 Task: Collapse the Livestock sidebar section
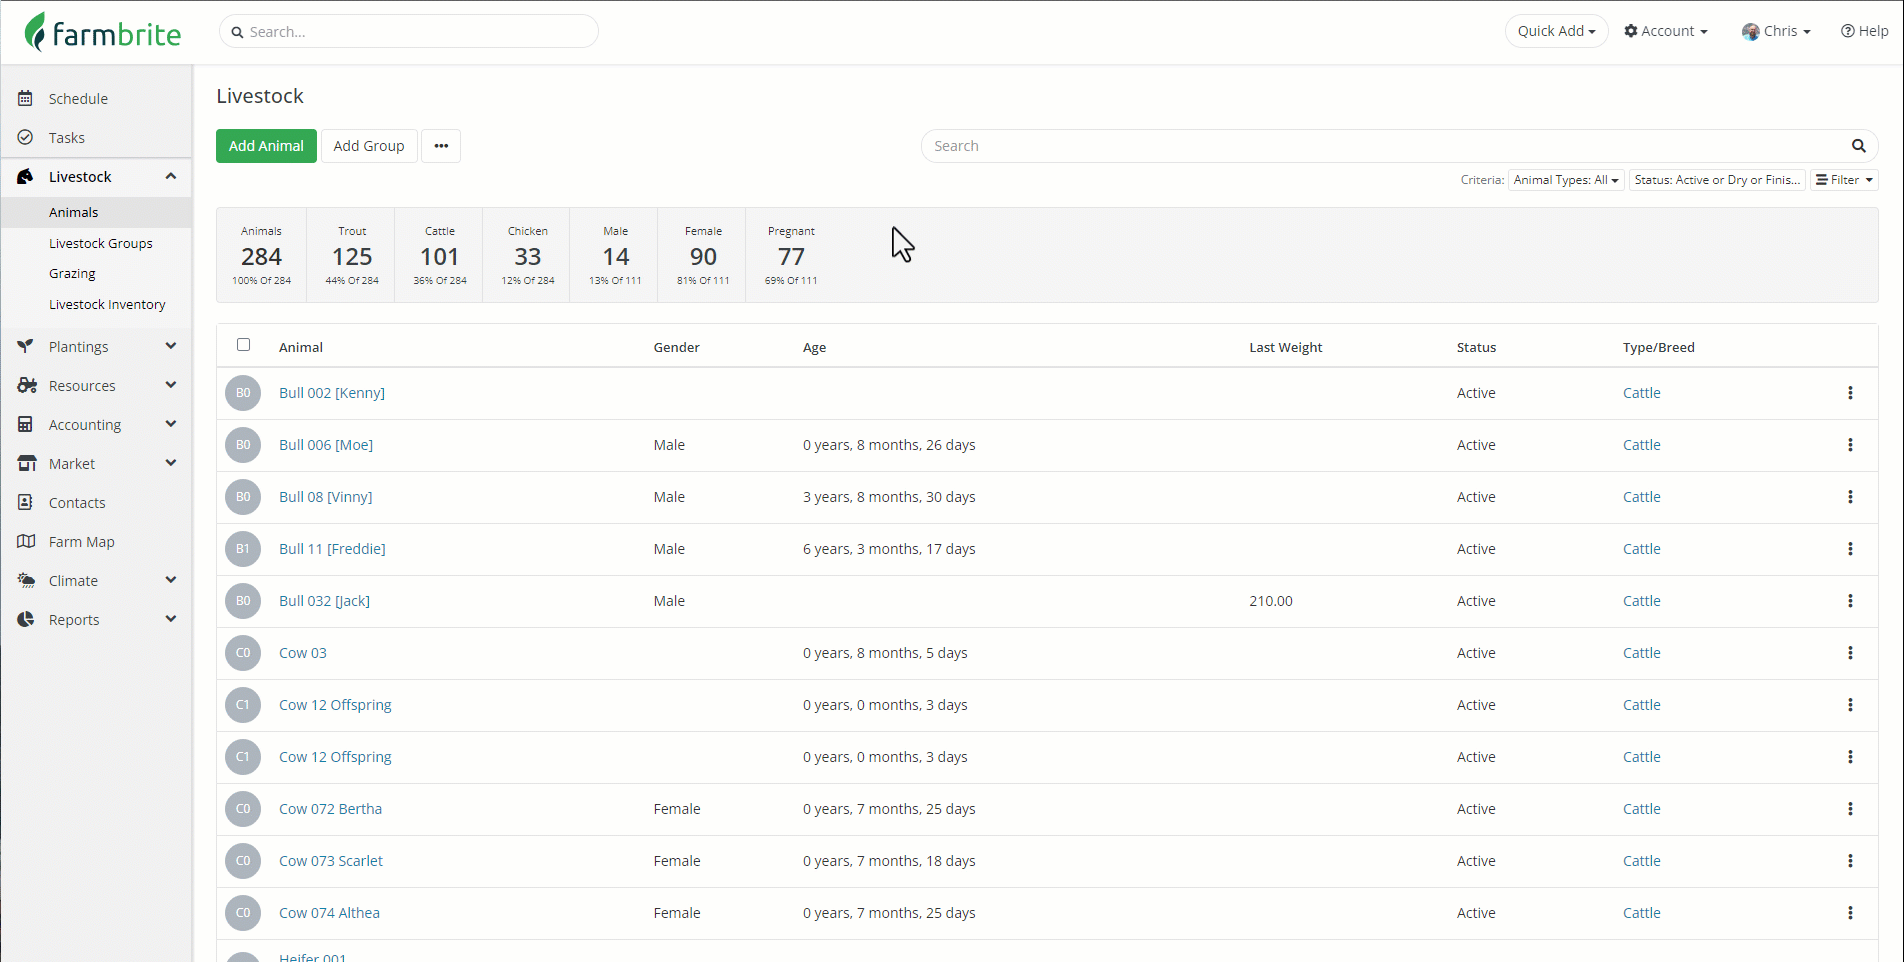(171, 176)
